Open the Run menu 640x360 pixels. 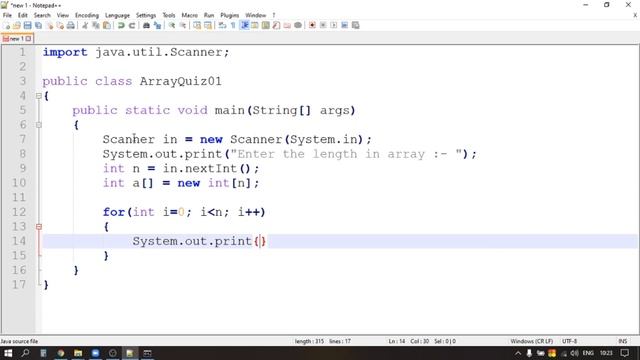click(209, 15)
